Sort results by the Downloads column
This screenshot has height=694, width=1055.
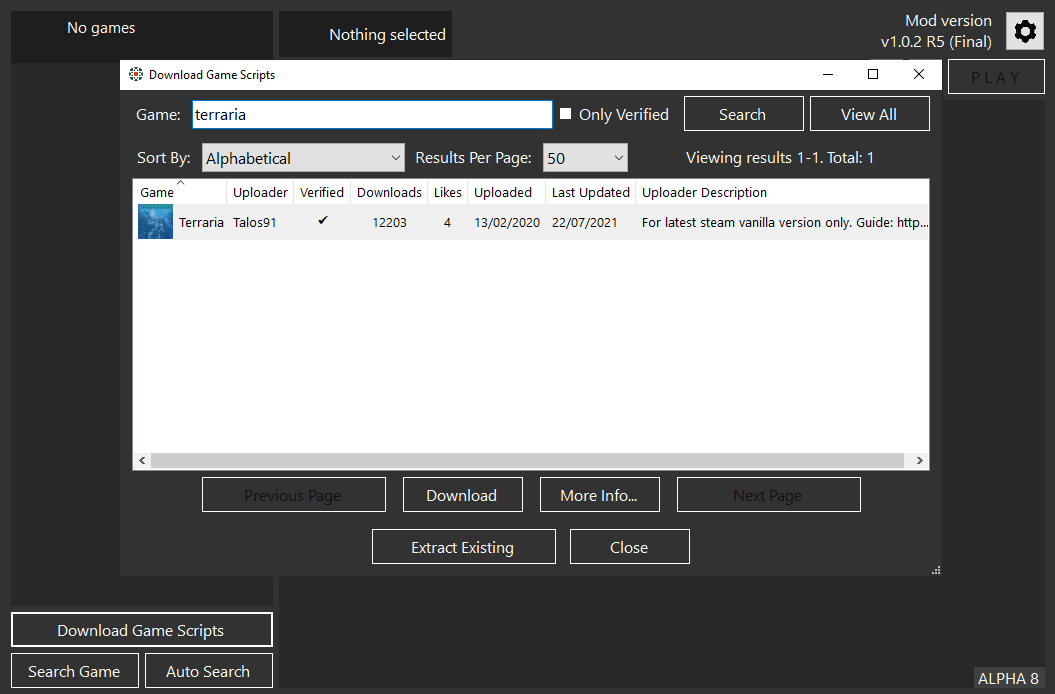[388, 192]
